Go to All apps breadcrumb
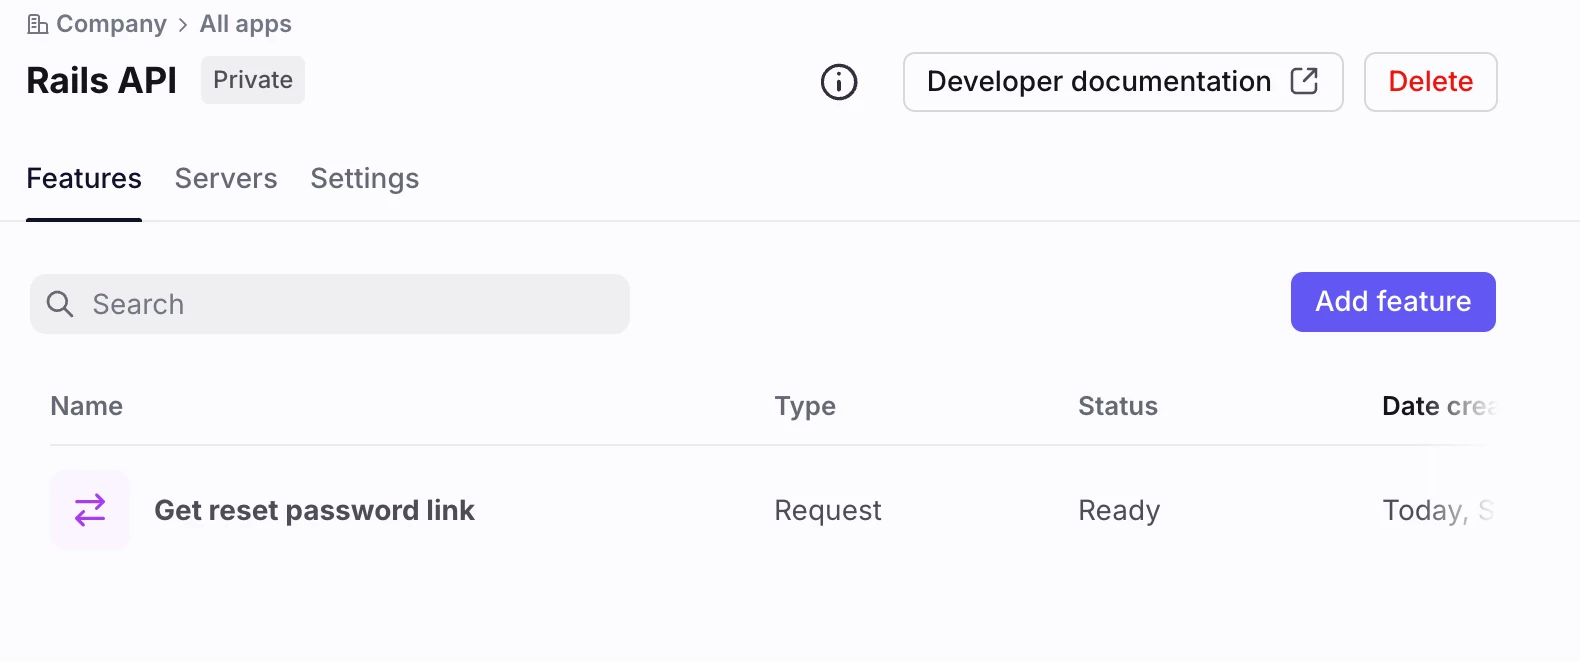The width and height of the screenshot is (1580, 662). (x=246, y=24)
